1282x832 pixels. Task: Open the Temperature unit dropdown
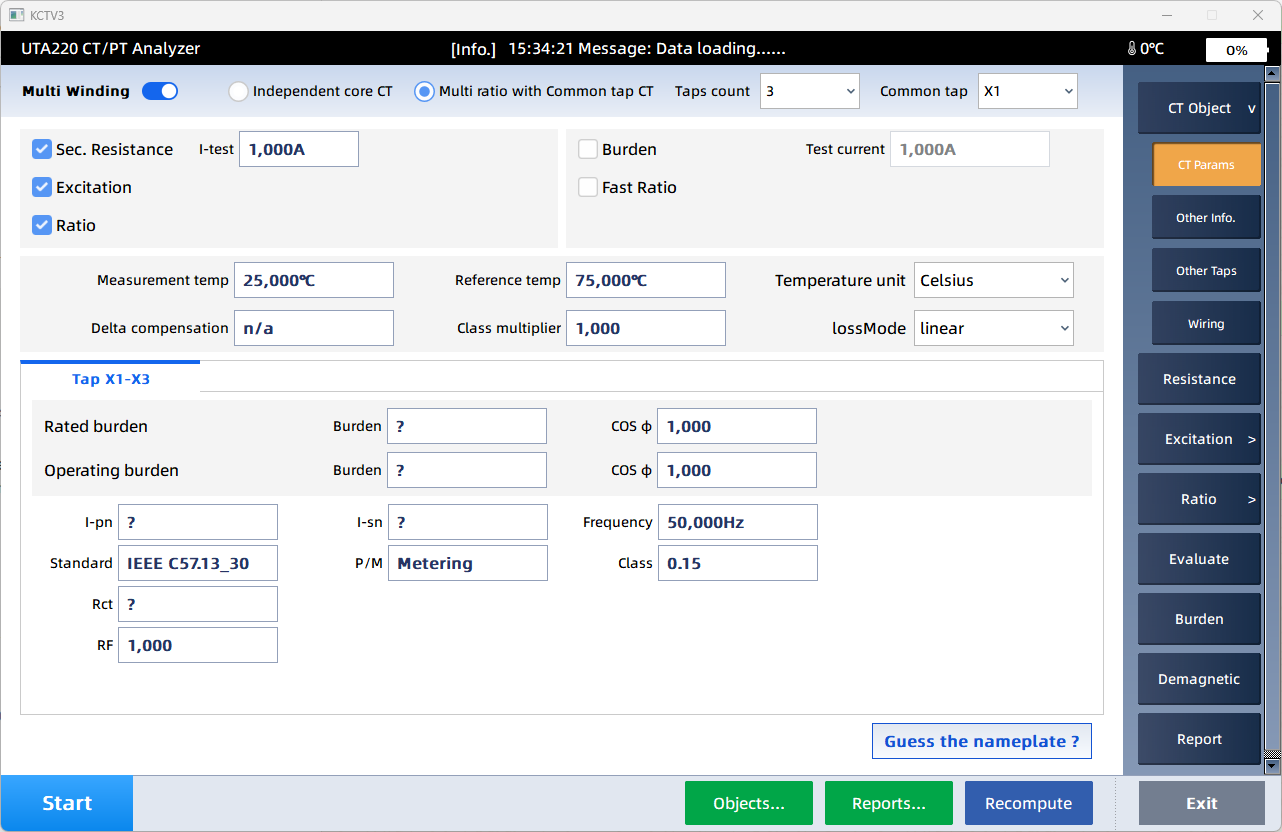pyautogui.click(x=994, y=280)
